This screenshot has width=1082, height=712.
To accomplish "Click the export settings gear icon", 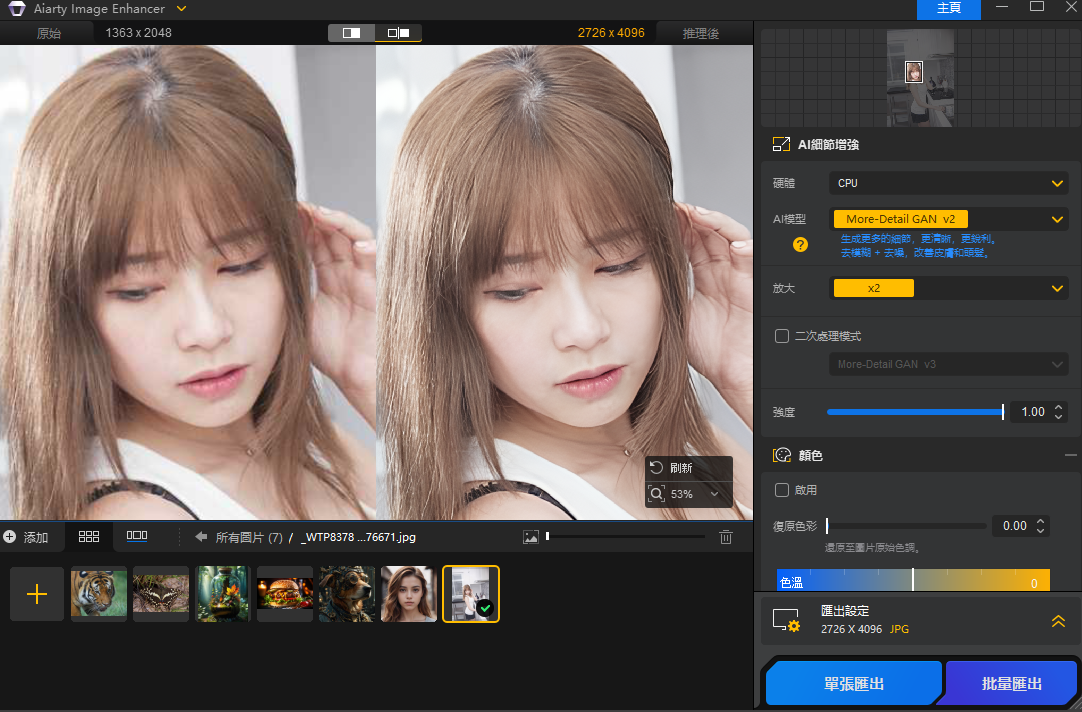I will [787, 619].
